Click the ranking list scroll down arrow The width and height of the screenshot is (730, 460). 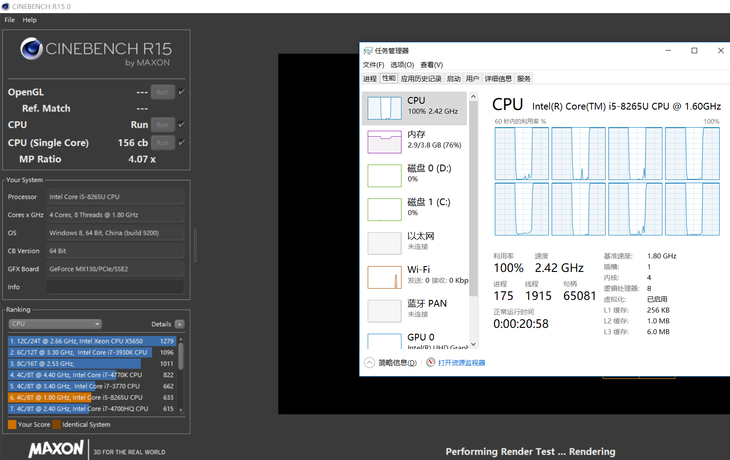coord(181,410)
